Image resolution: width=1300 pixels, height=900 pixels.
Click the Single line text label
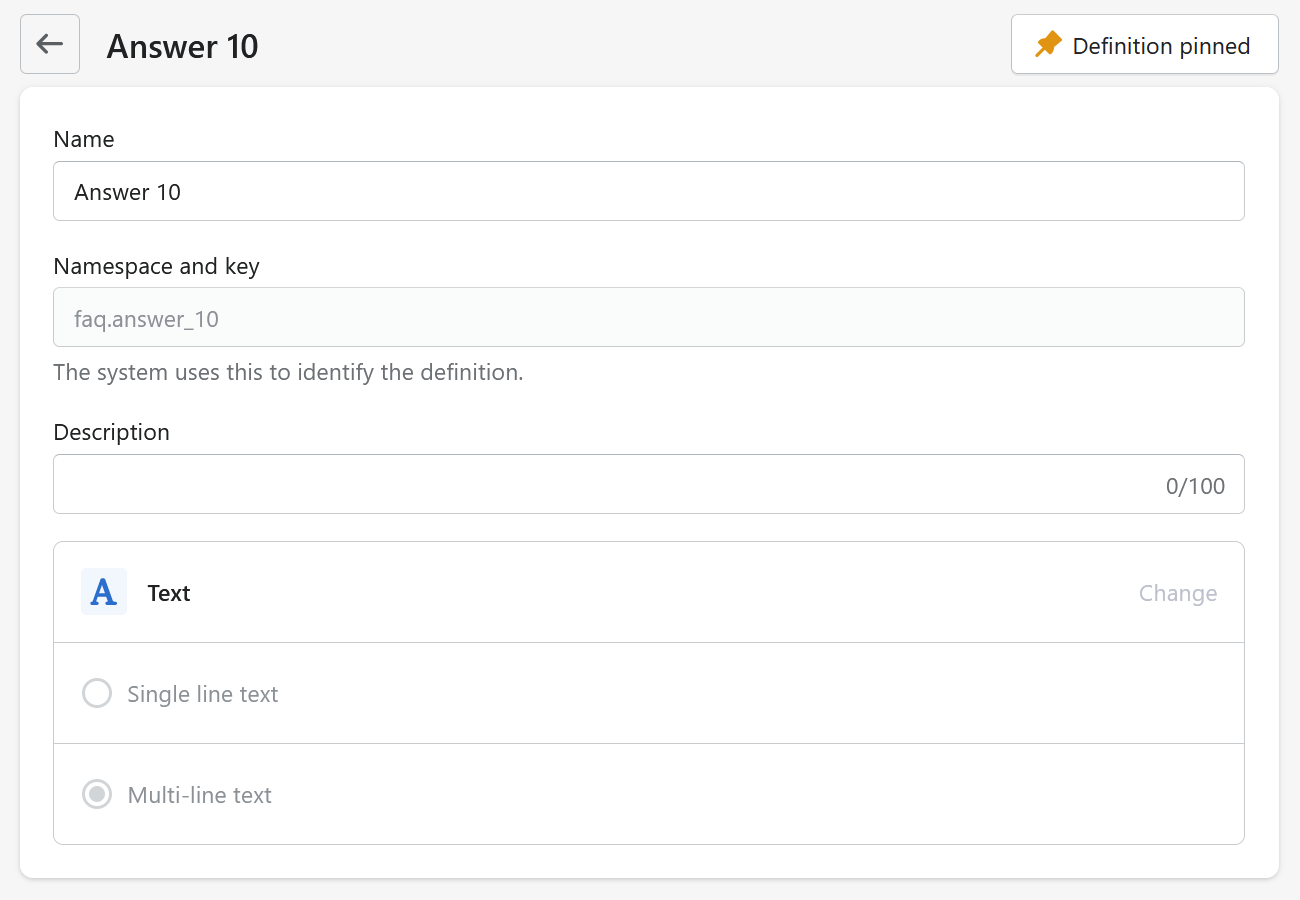pos(203,694)
